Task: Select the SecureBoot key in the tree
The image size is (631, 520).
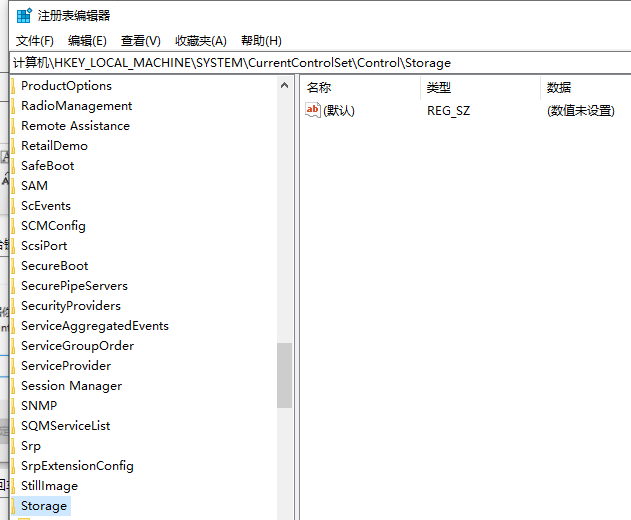Action: click(x=54, y=266)
